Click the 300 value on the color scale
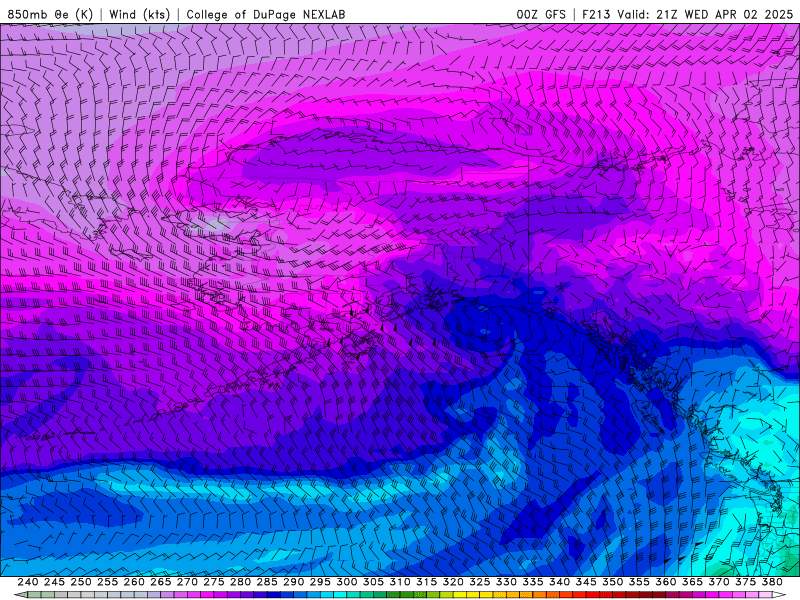The image size is (800, 600). point(347,582)
